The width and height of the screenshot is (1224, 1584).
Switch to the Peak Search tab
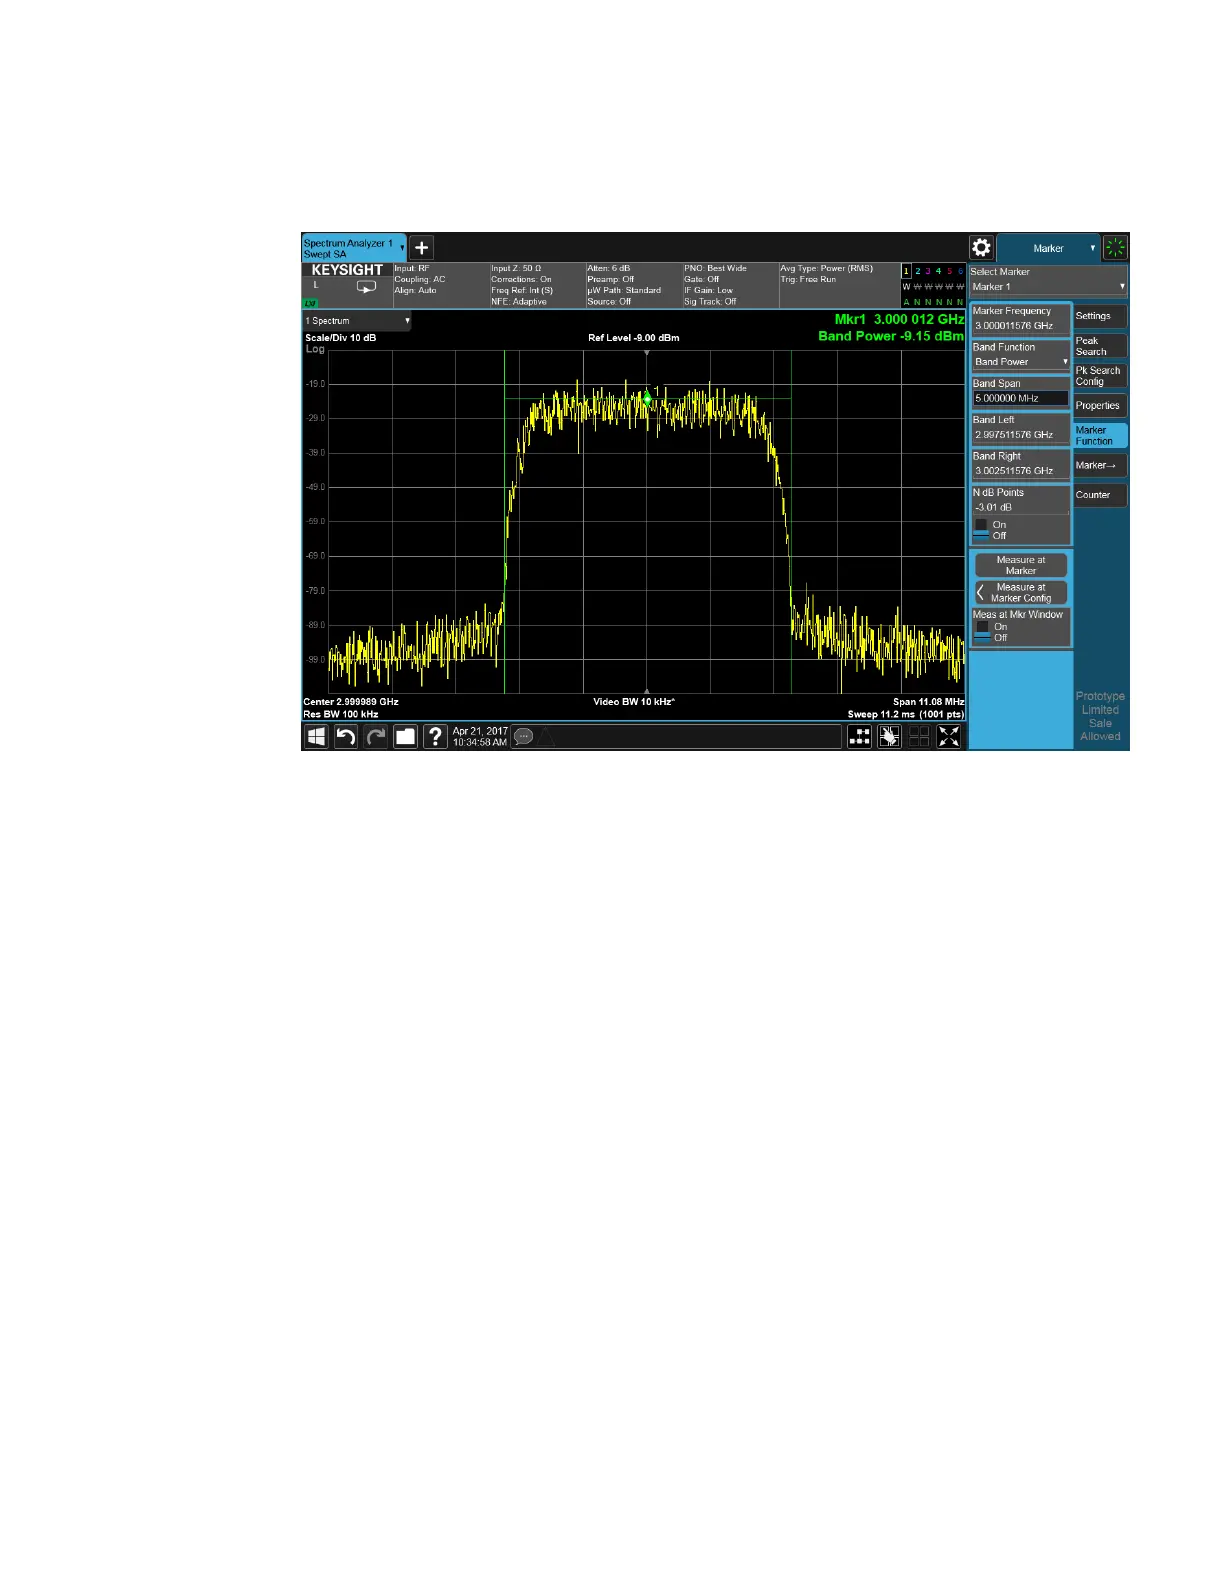[1099, 346]
